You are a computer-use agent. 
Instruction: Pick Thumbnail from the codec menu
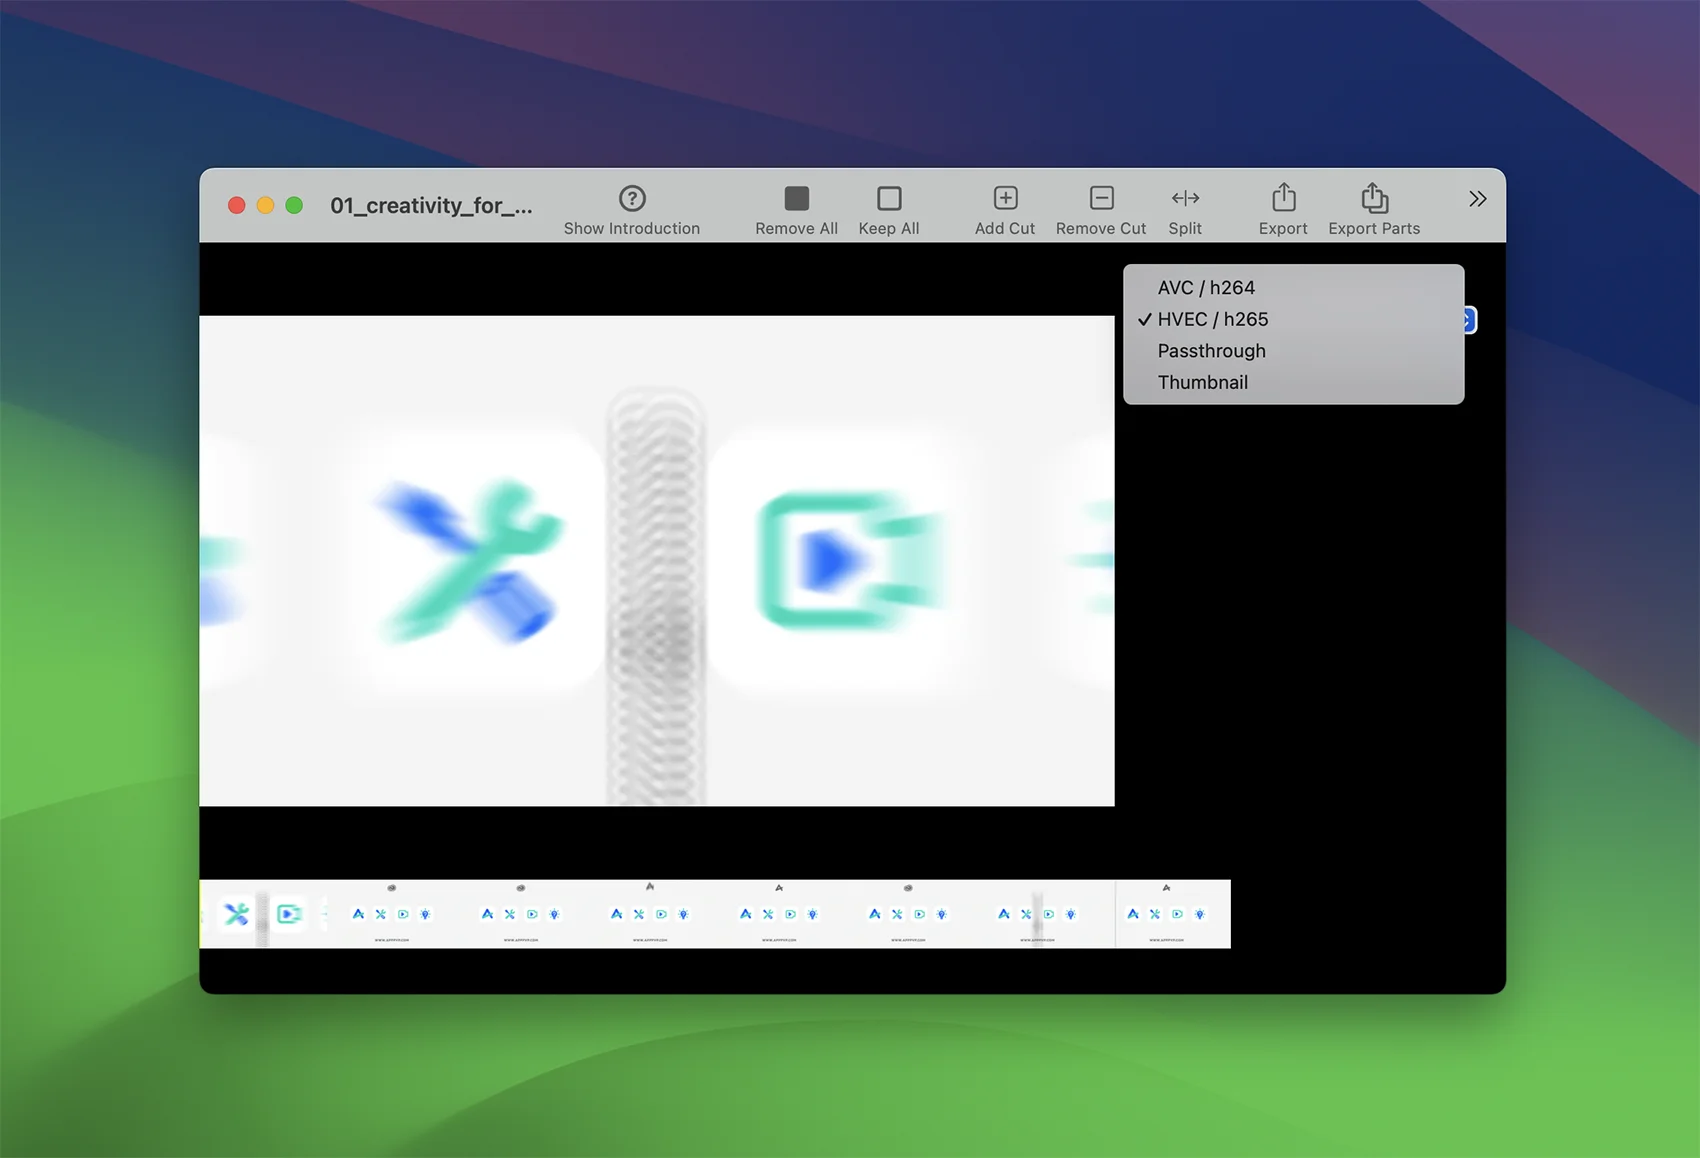(1293, 382)
